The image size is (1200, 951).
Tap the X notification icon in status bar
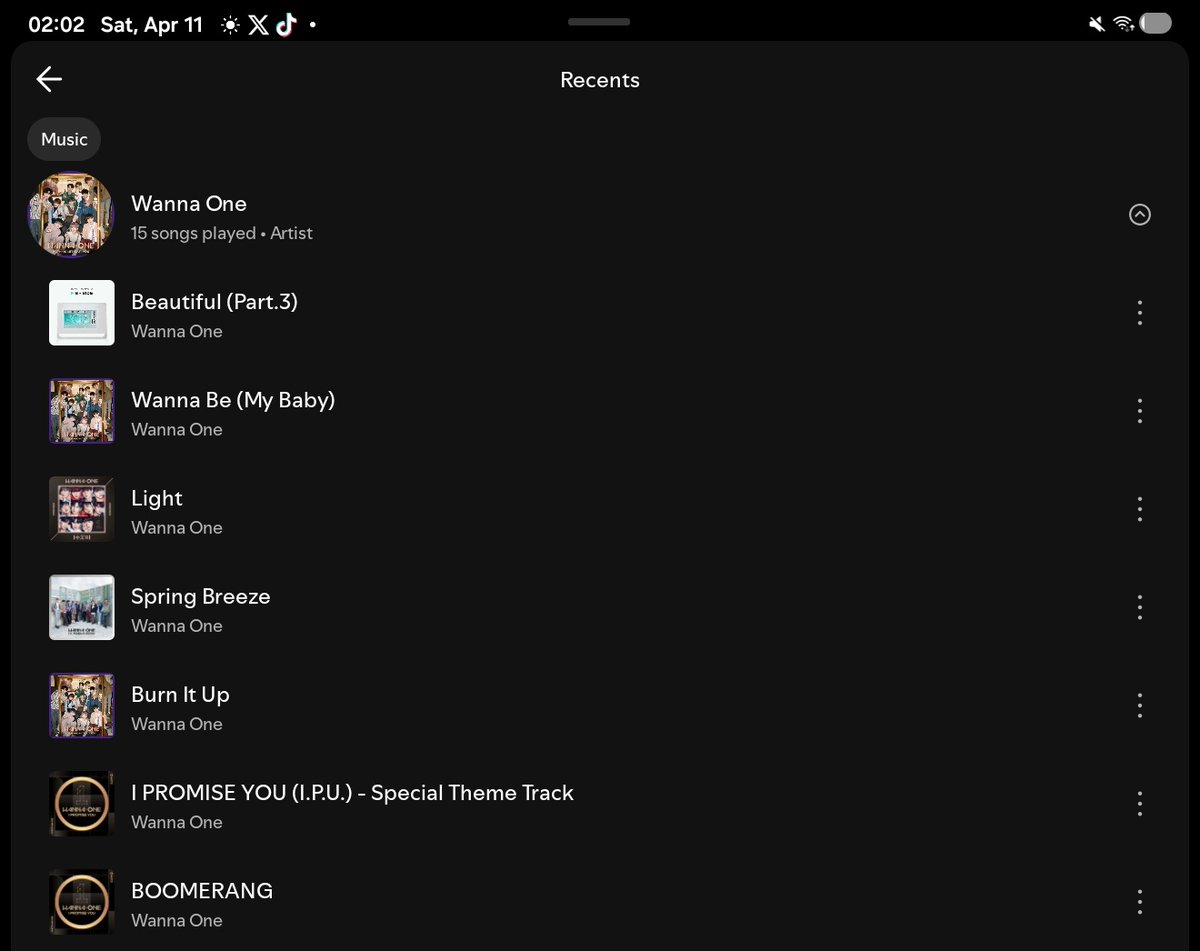tap(258, 25)
